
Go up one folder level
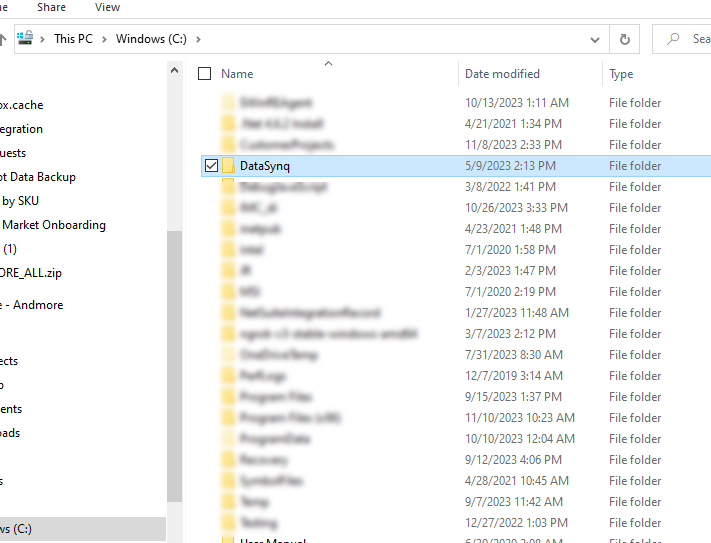[3, 39]
